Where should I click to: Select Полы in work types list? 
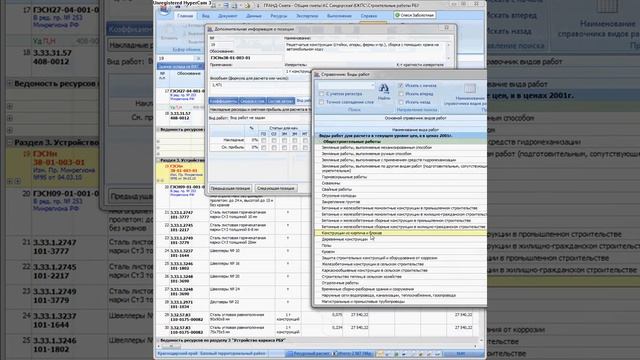[x=326, y=245]
